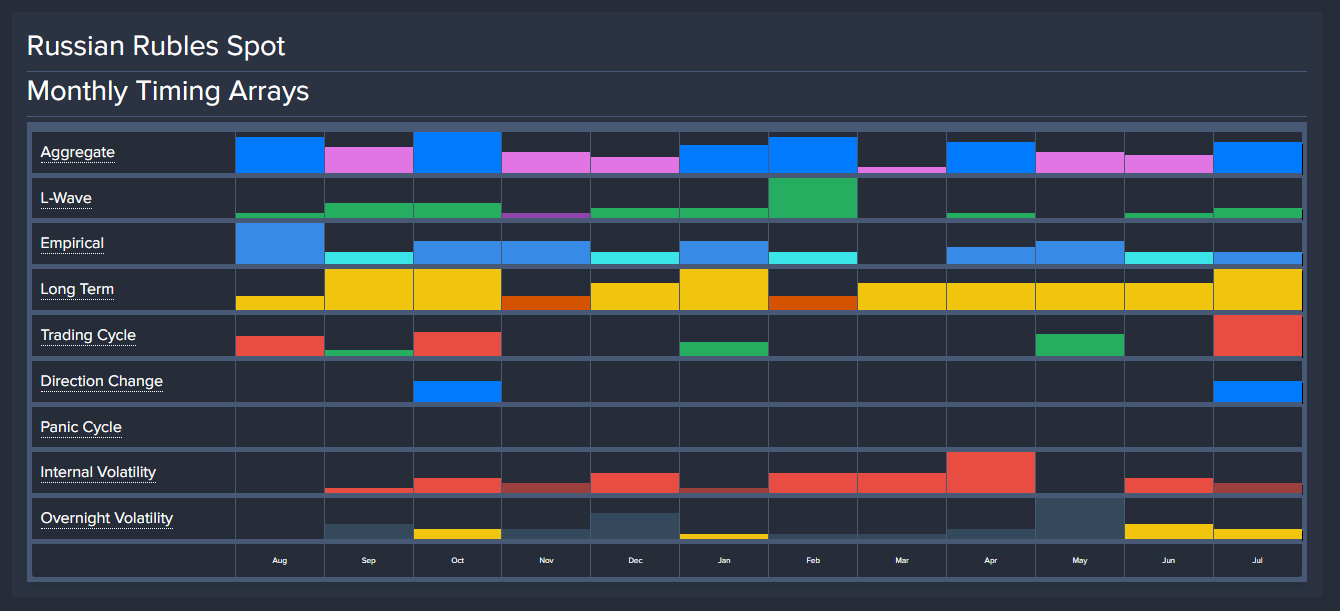Select the orange Long Term bar in November
This screenshot has width=1340, height=611.
[546, 302]
